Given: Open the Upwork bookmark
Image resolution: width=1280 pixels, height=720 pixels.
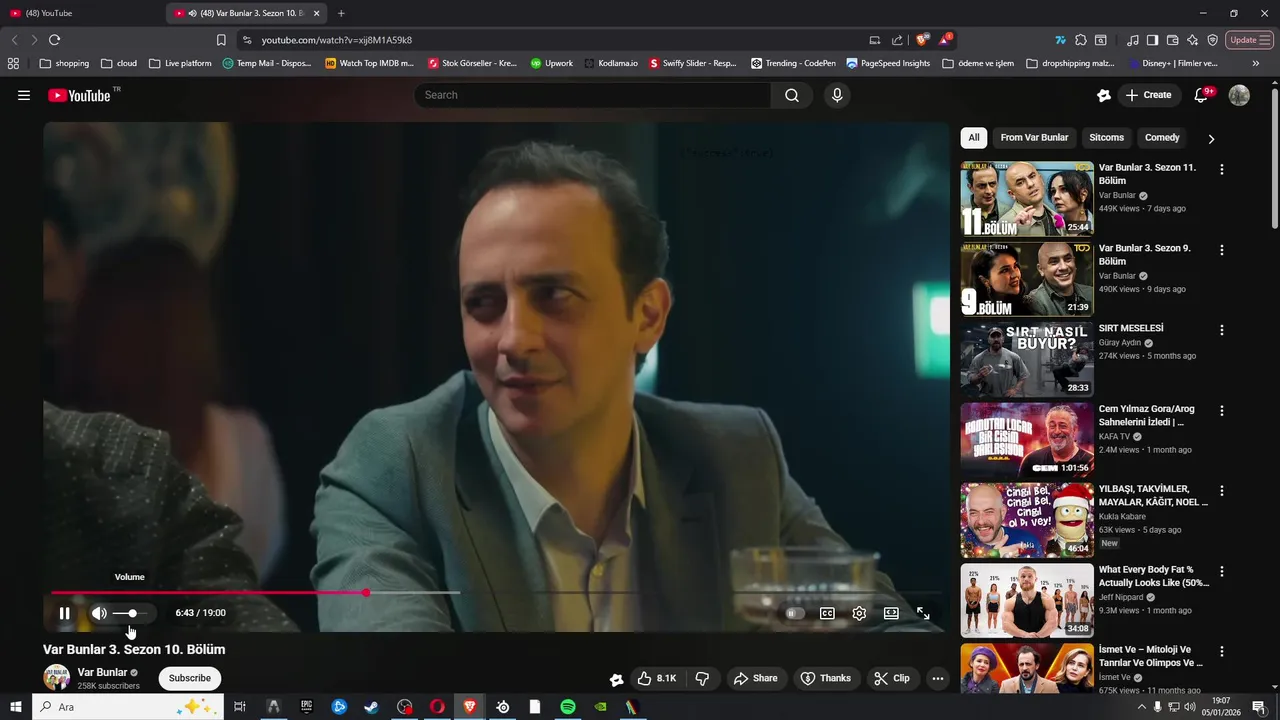Looking at the screenshot, I should 552,63.
